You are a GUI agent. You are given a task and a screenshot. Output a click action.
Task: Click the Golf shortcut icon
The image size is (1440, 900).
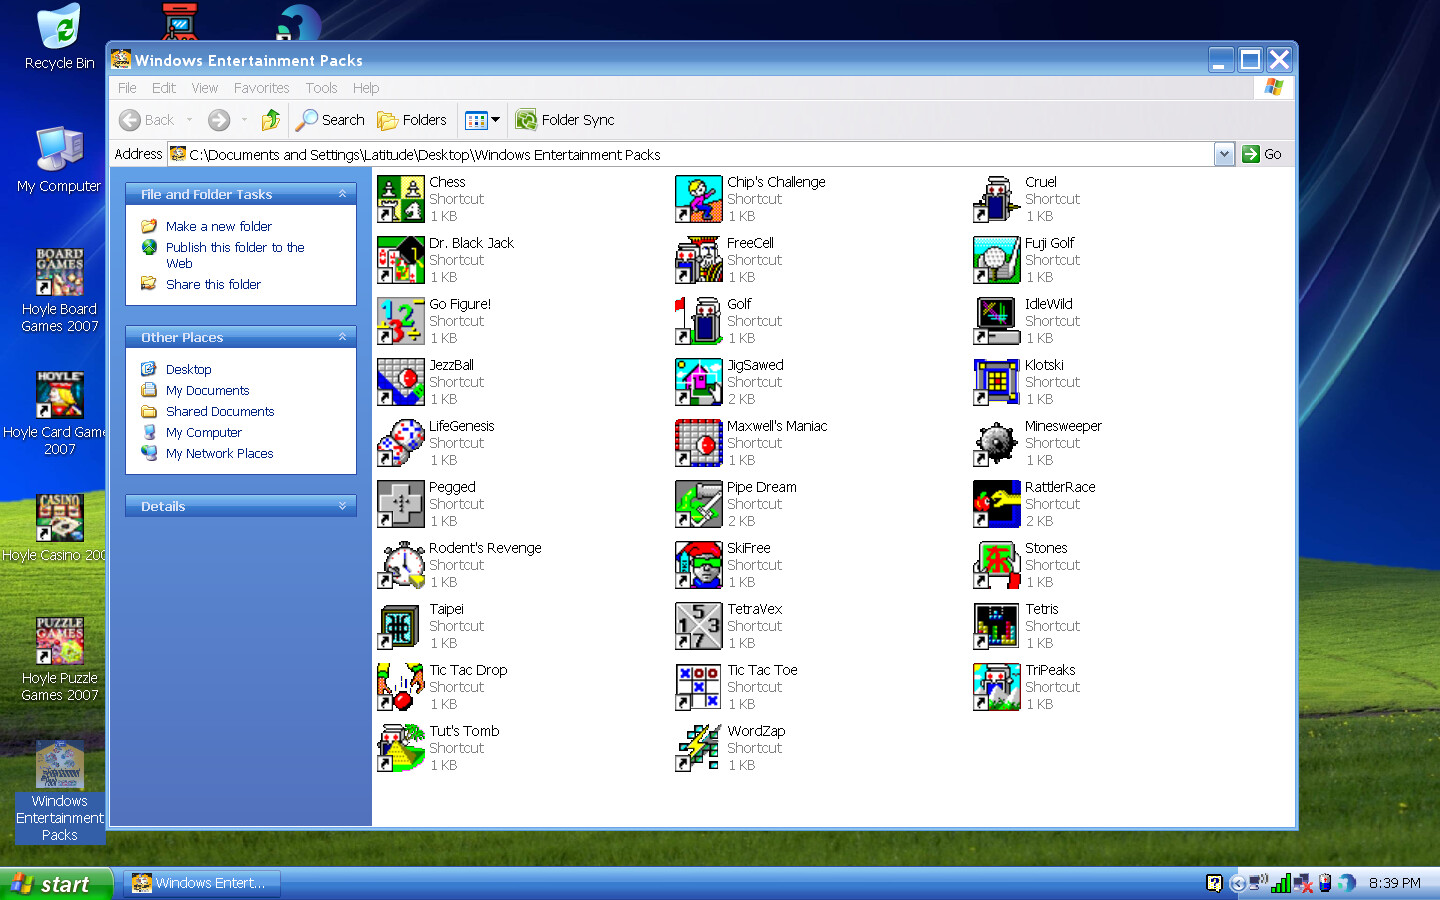pos(699,321)
